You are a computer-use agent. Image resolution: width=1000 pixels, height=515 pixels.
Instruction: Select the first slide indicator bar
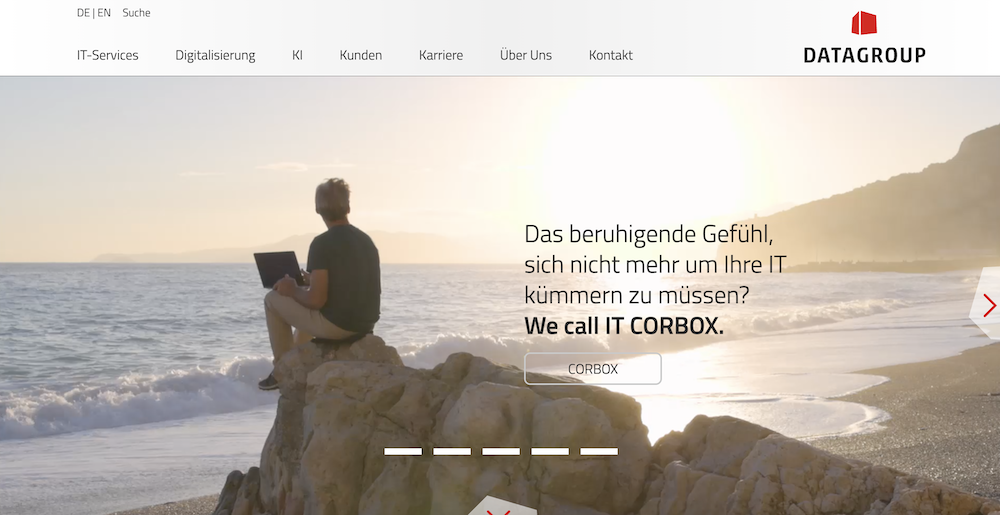coord(403,451)
